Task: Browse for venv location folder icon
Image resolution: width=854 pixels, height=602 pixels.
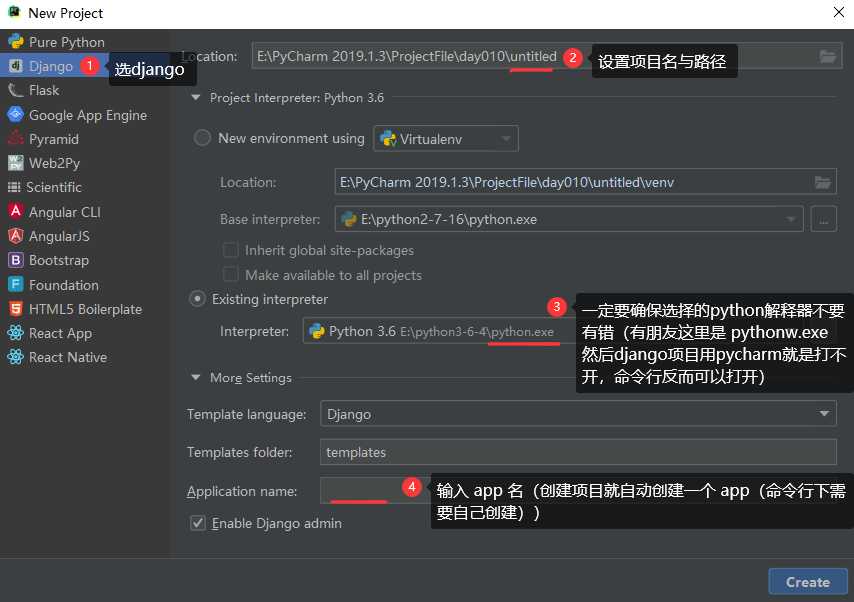Action: click(x=822, y=182)
